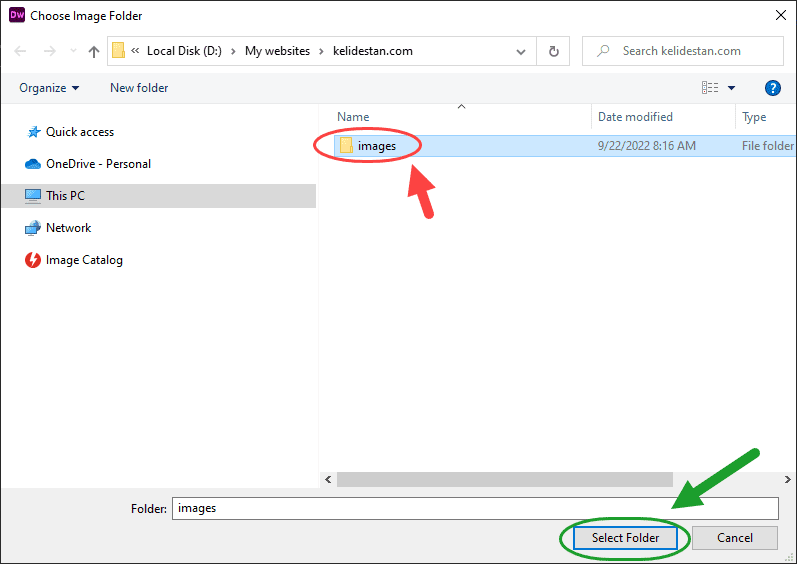
Task: Click the horizontal scrollbar thumb
Action: (x=505, y=479)
